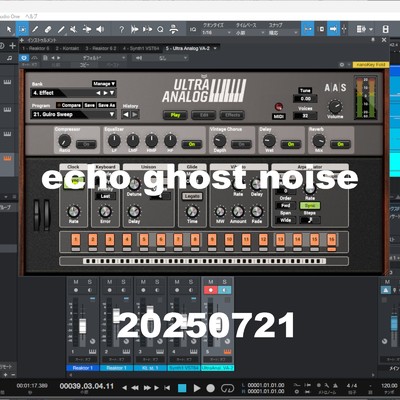Click the music note icon in sidebar

(9, 58)
